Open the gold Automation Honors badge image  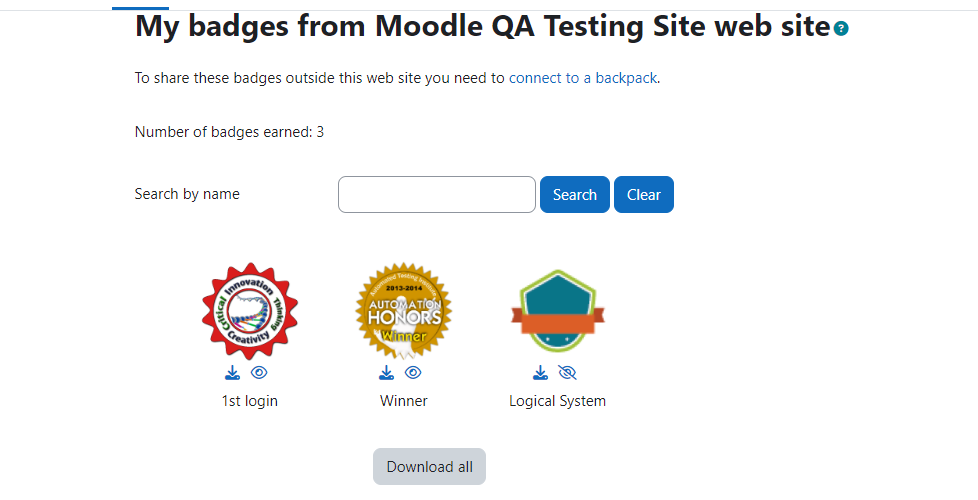tap(404, 311)
